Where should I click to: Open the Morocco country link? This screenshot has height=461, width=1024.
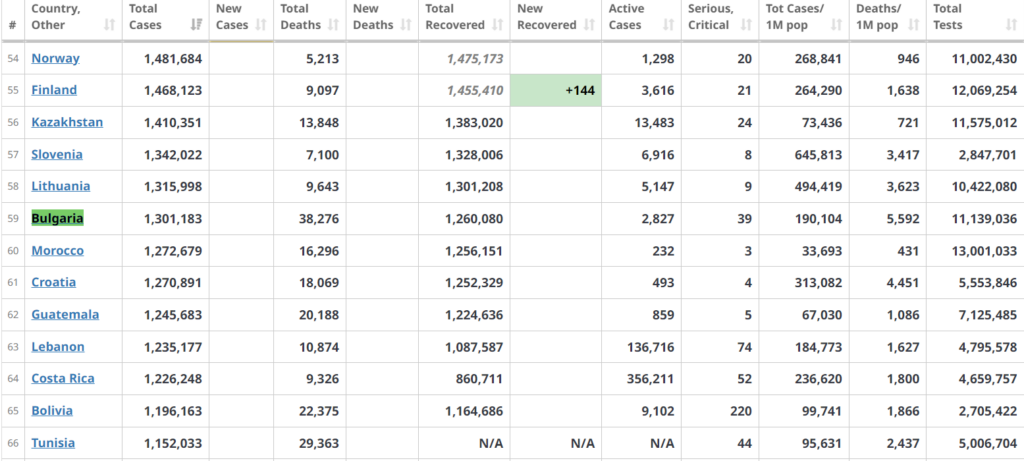[57, 250]
